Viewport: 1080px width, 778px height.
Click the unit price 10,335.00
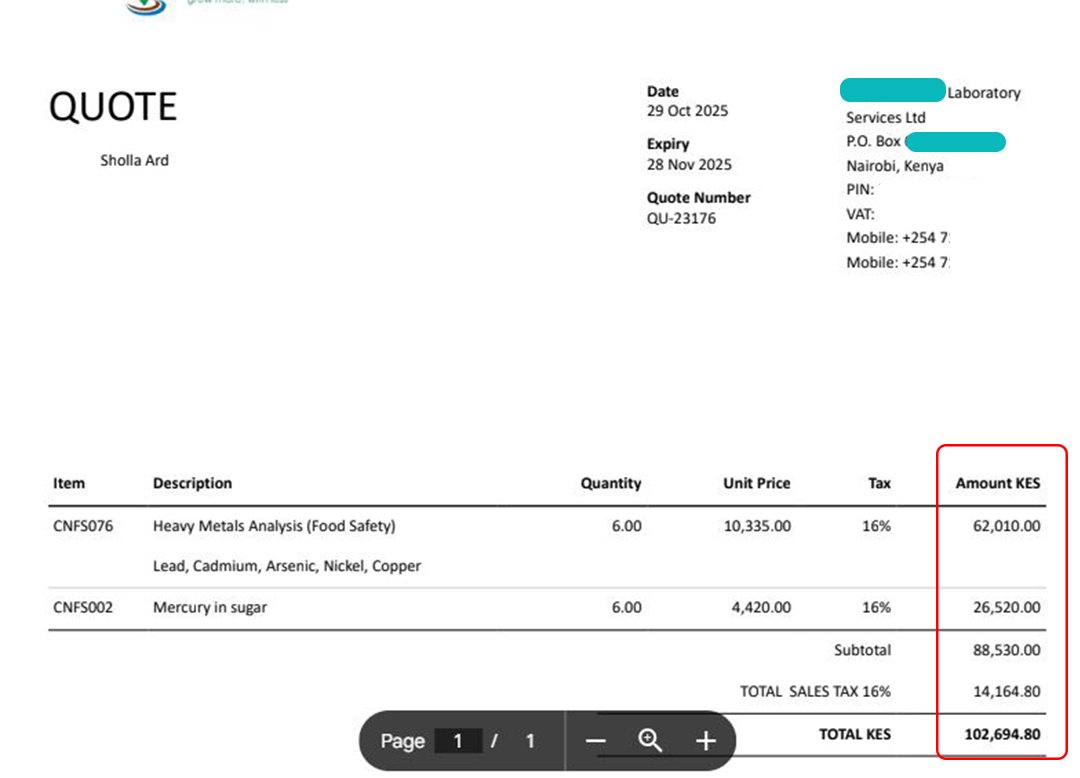click(x=757, y=526)
